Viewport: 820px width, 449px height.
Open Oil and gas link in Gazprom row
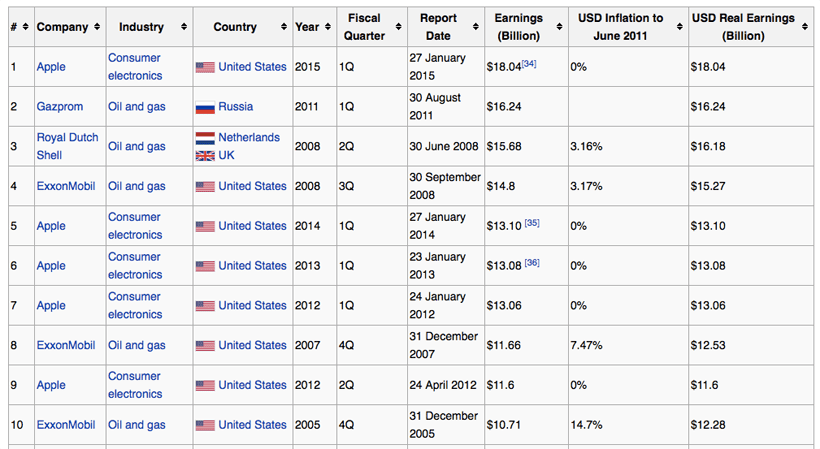click(137, 106)
